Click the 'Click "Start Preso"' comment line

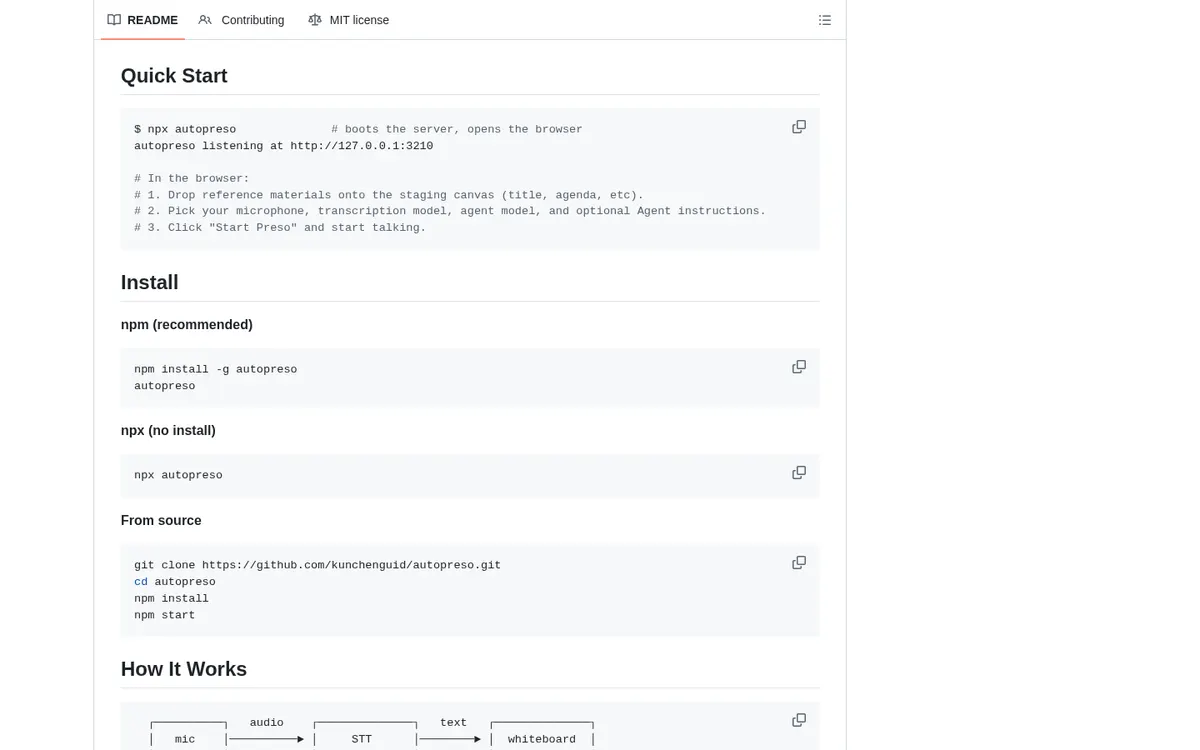point(280,228)
